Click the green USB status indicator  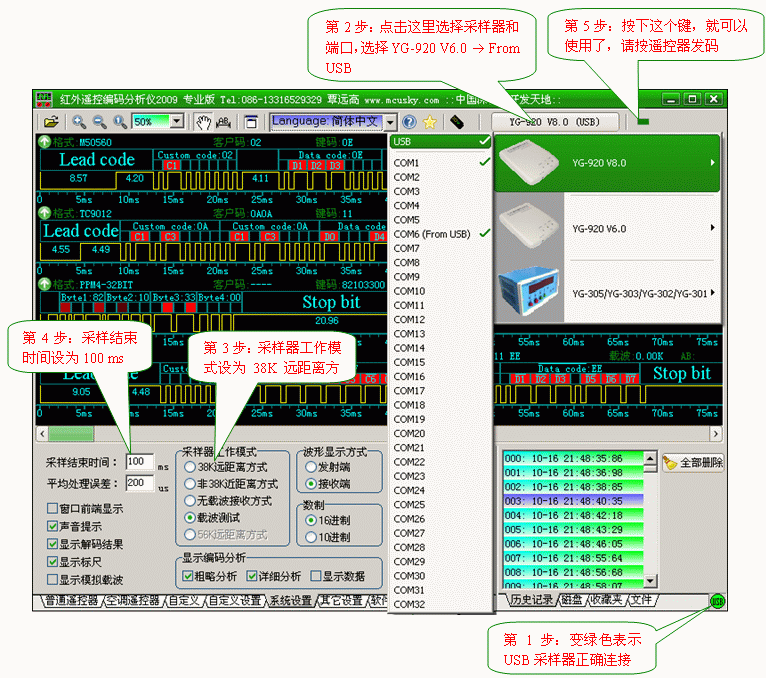coord(717,601)
